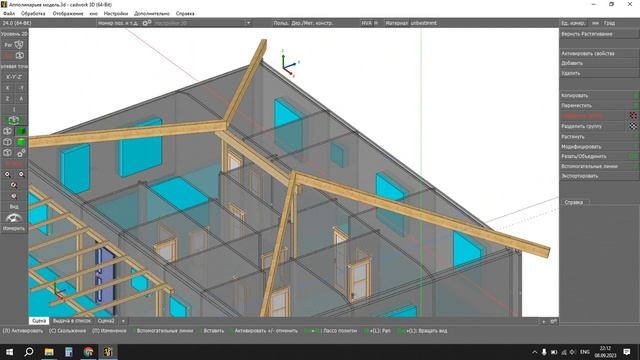Click the wireframe cube with gears icon
This screenshot has height=360, width=640.
coord(21,153)
